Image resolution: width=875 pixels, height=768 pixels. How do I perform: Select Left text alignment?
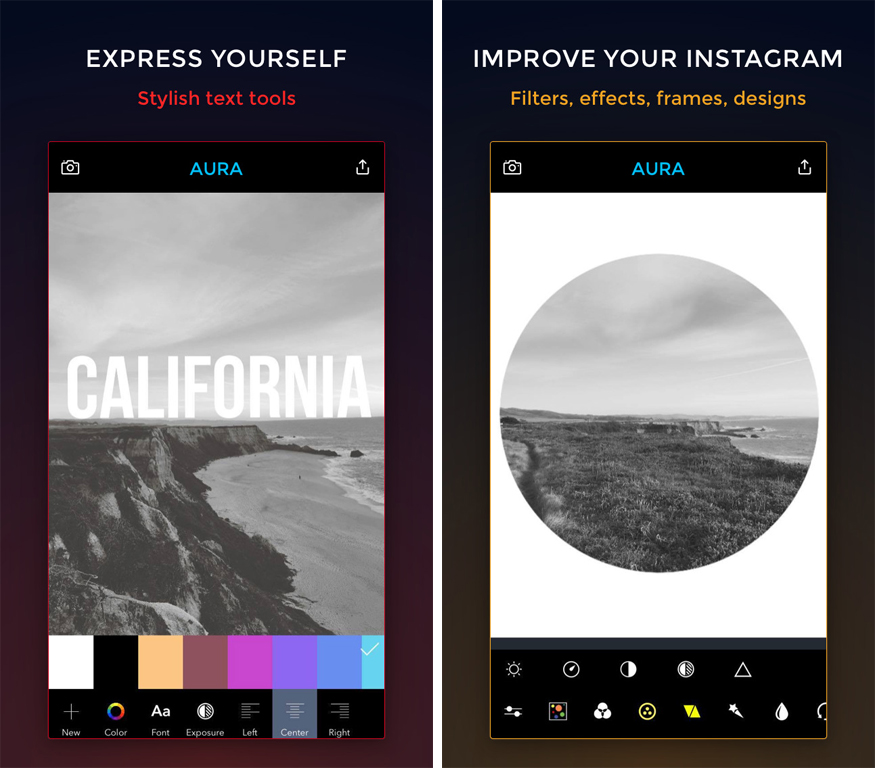tap(250, 719)
